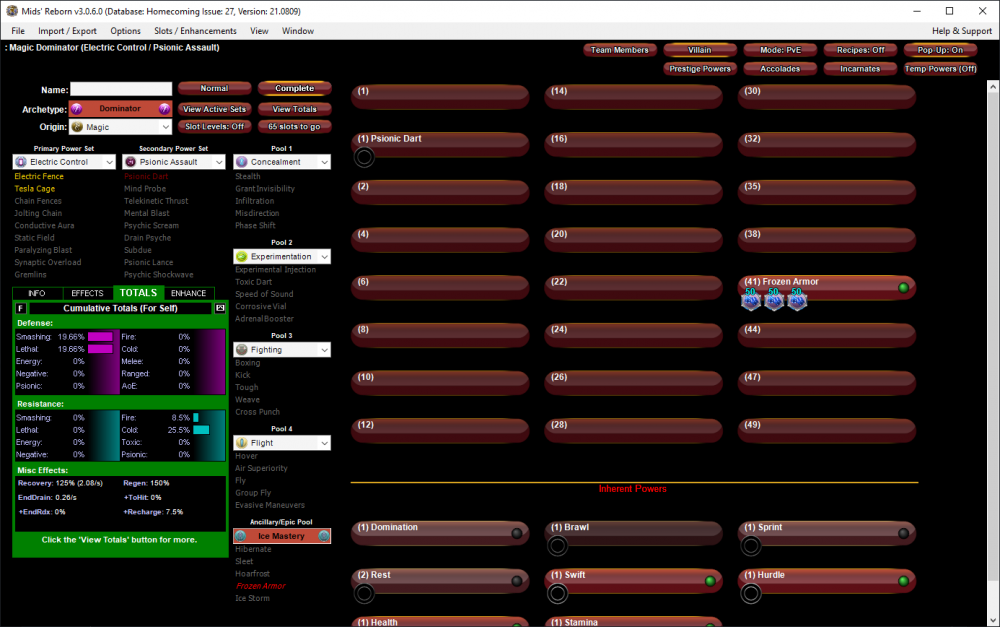Click the empty enhancement slot under Brawl
The width and height of the screenshot is (1000, 627).
pyautogui.click(x=558, y=546)
